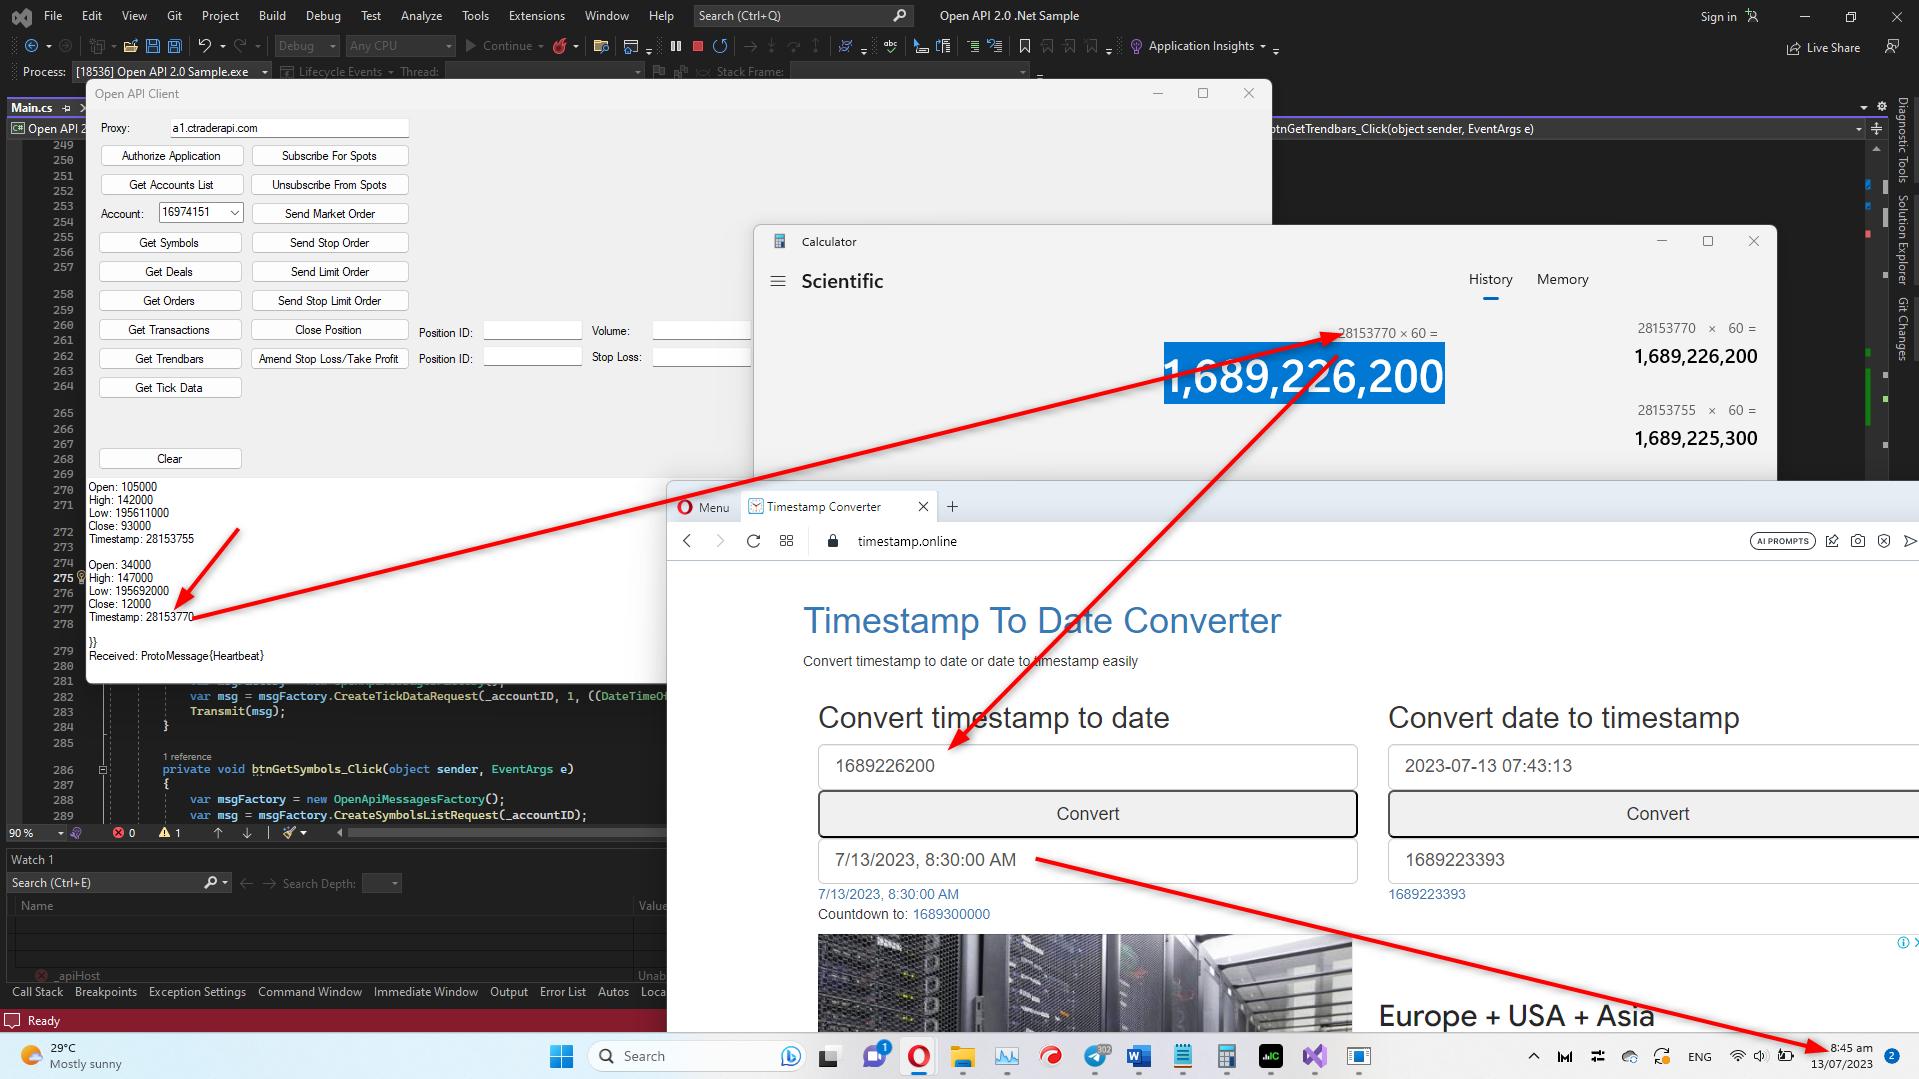Stop debugging with the red square icon

(x=698, y=46)
